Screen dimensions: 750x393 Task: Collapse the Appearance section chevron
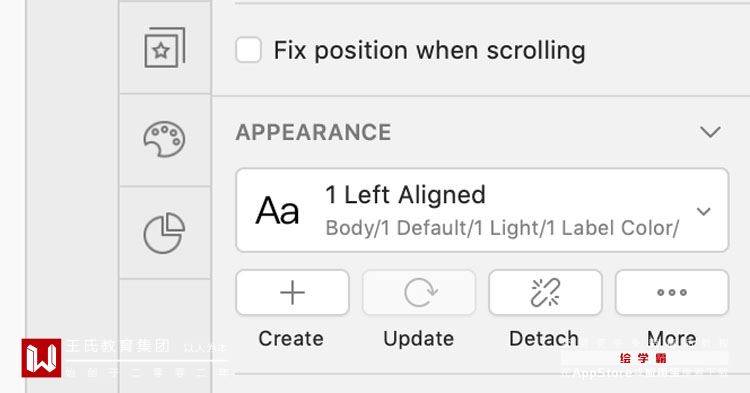(710, 132)
